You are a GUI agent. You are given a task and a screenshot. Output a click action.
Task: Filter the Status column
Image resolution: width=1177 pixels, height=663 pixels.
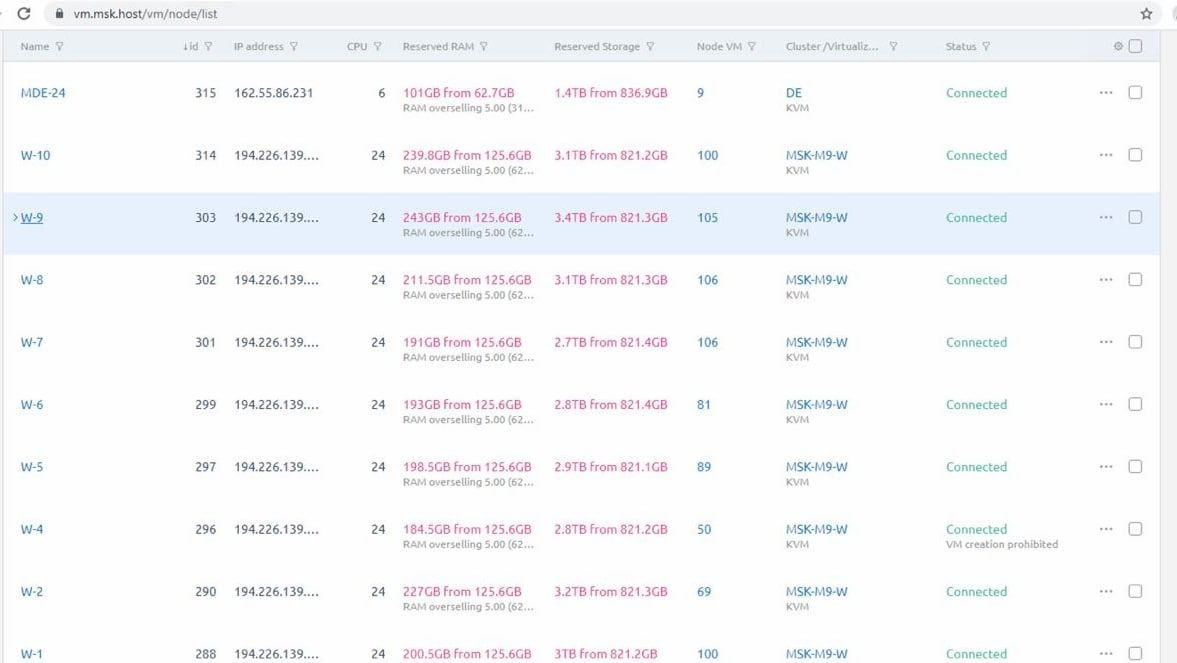coord(986,47)
